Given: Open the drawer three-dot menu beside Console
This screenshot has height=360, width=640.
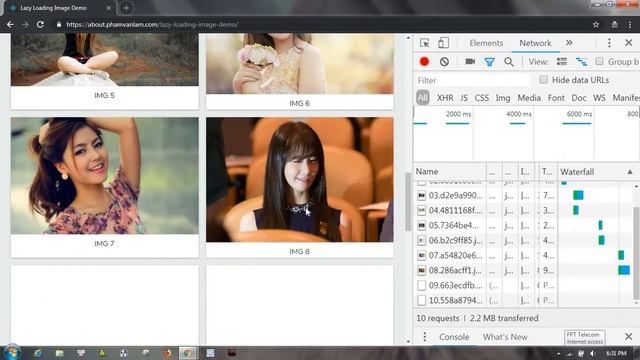Looking at the screenshot, I should coord(424,337).
